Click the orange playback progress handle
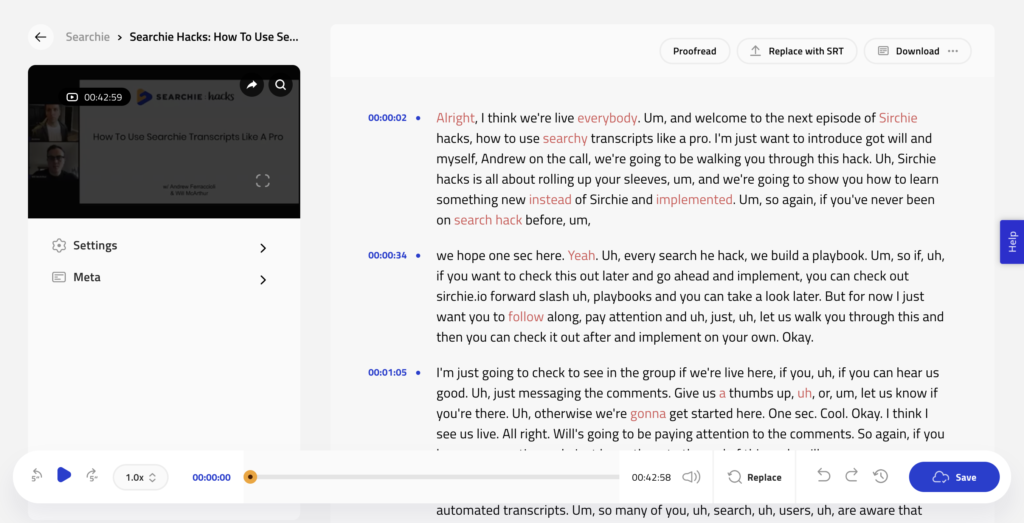This screenshot has height=523, width=1024. (x=250, y=477)
